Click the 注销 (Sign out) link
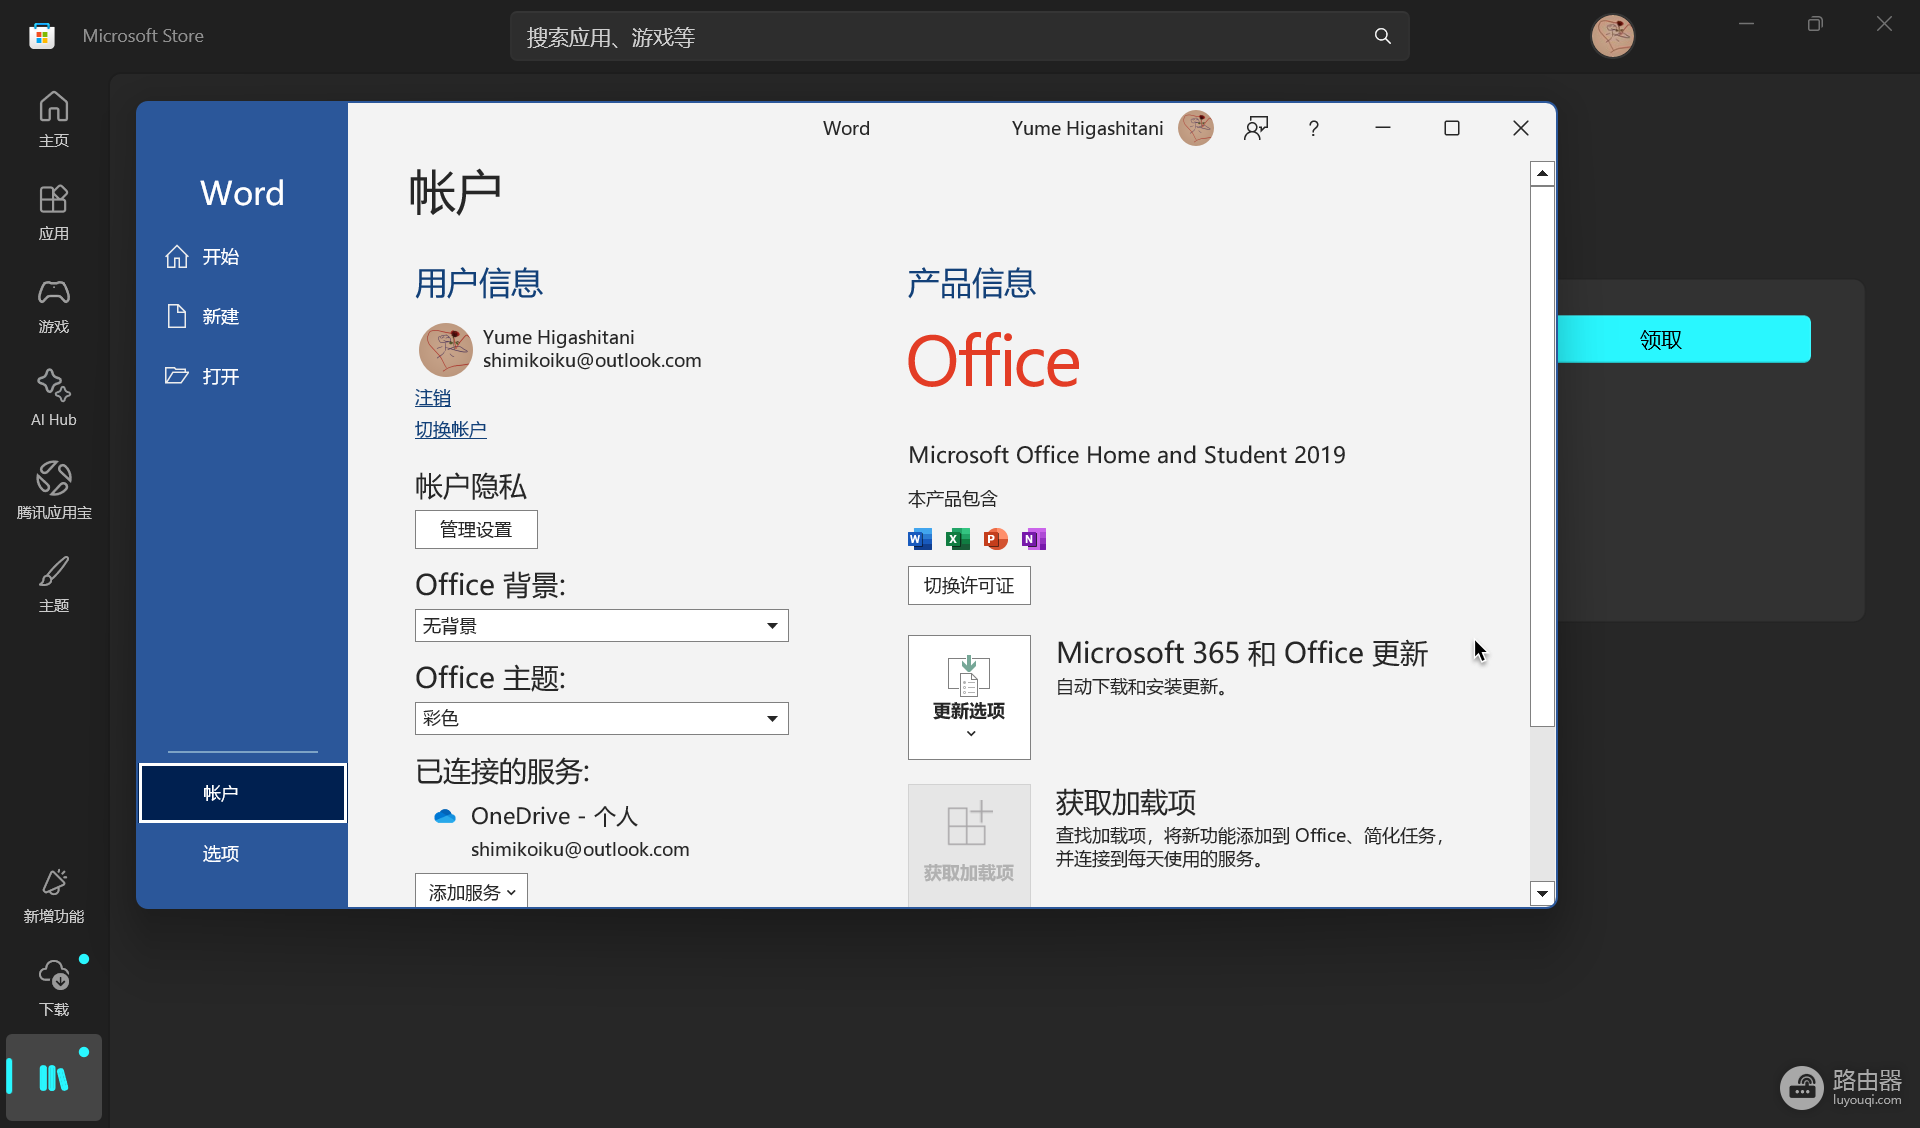The height and width of the screenshot is (1128, 1920). [x=433, y=398]
